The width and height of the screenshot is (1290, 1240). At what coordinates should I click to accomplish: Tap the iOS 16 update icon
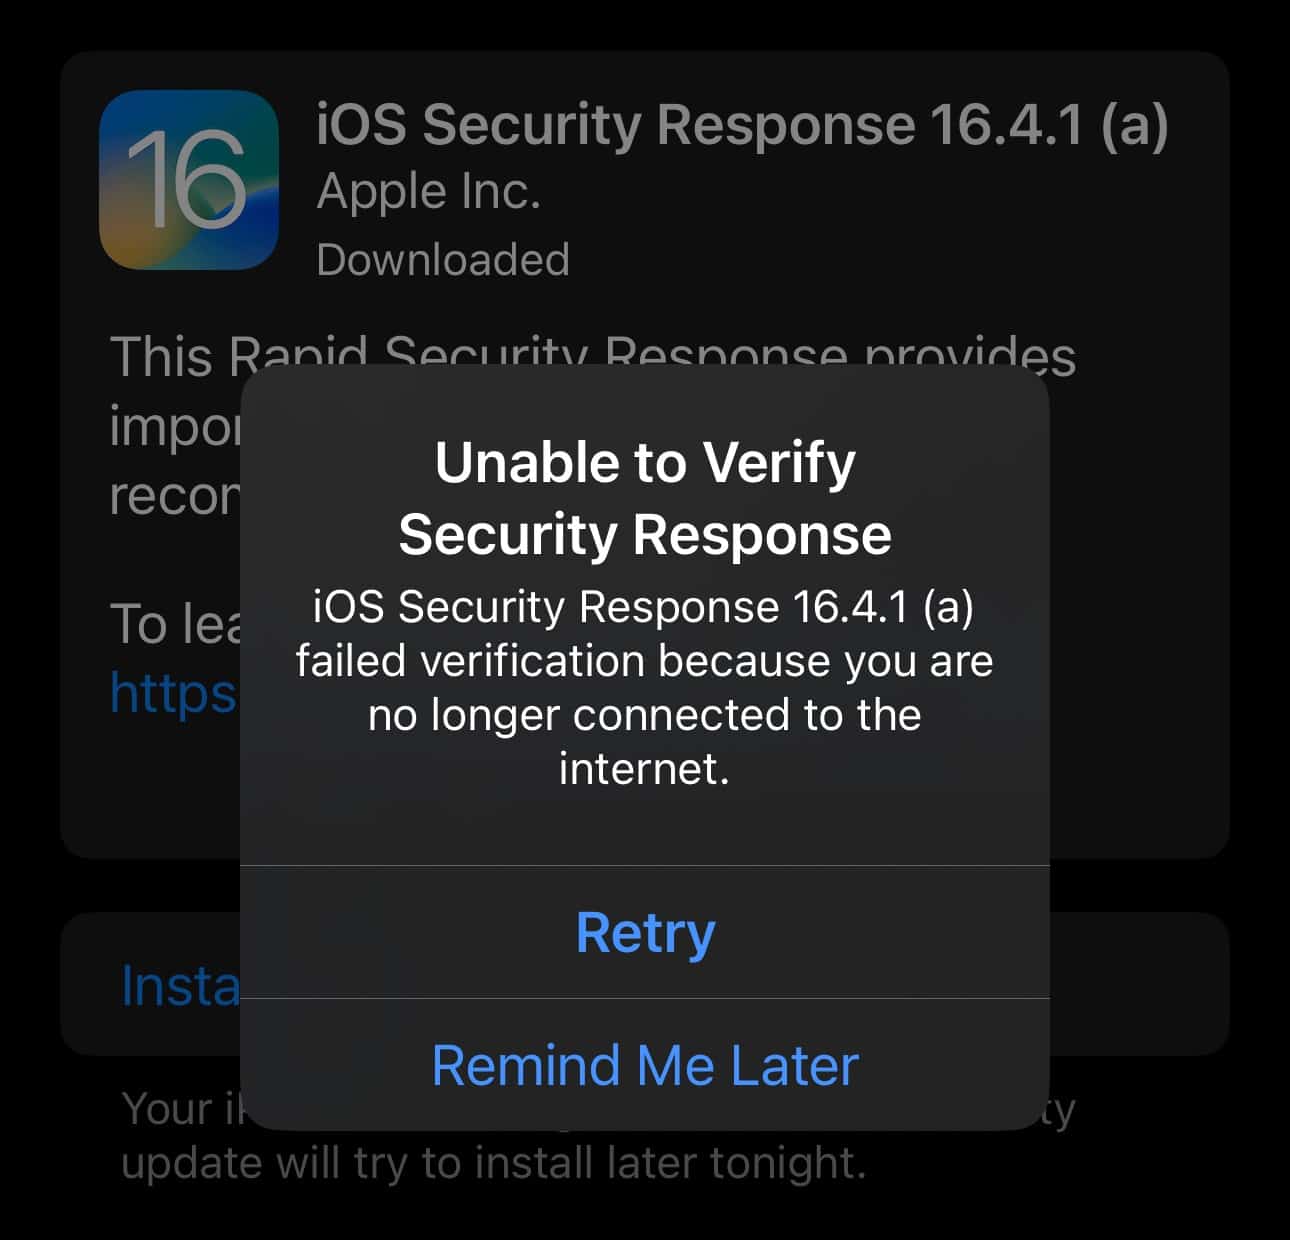(x=189, y=180)
